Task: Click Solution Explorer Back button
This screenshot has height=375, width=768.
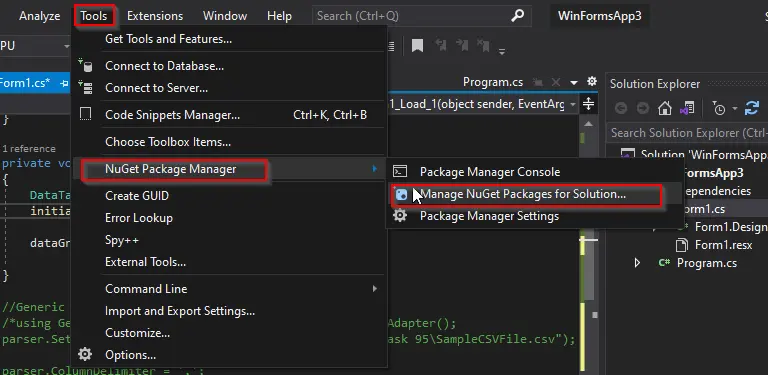Action: click(x=621, y=108)
